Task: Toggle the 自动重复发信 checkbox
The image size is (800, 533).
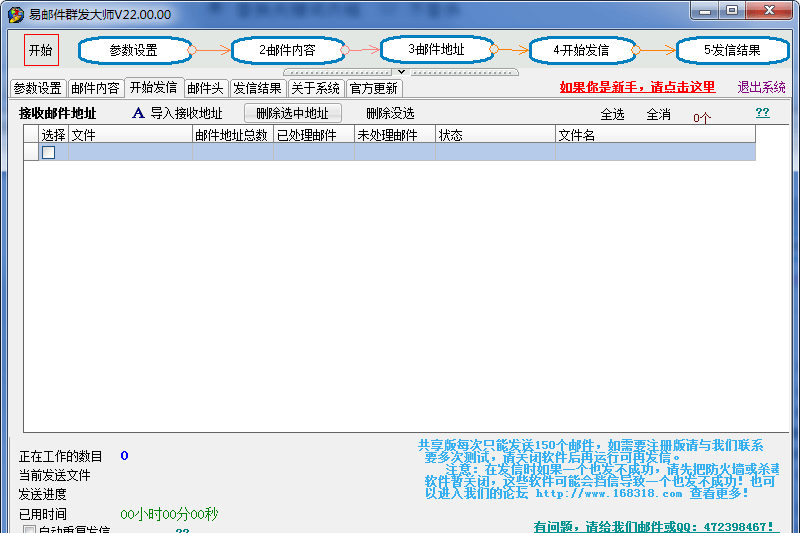Action: [x=30, y=529]
